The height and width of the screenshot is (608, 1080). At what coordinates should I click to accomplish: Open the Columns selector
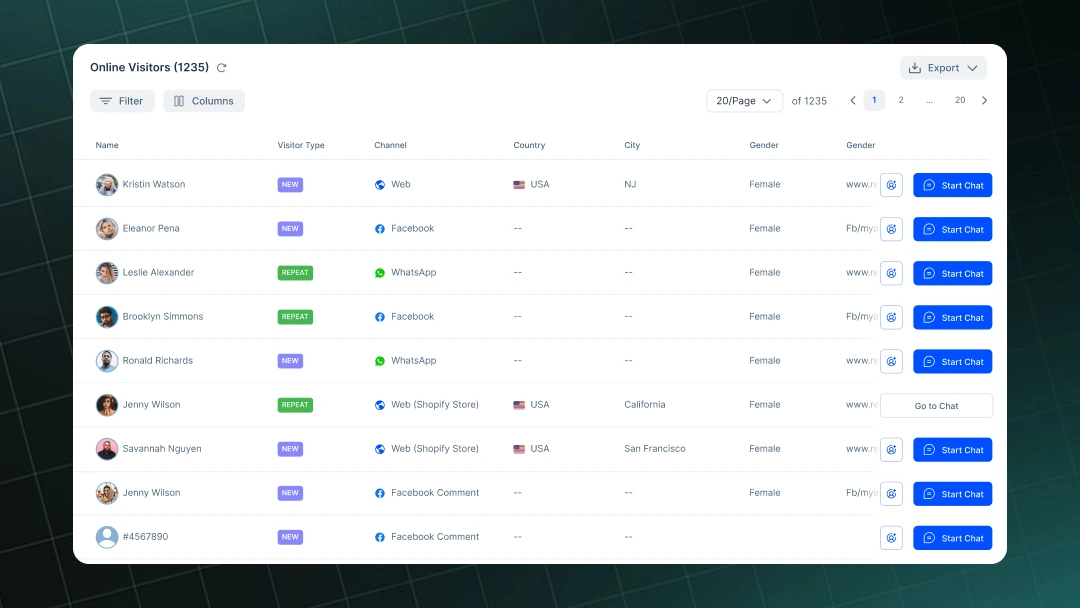[204, 101]
